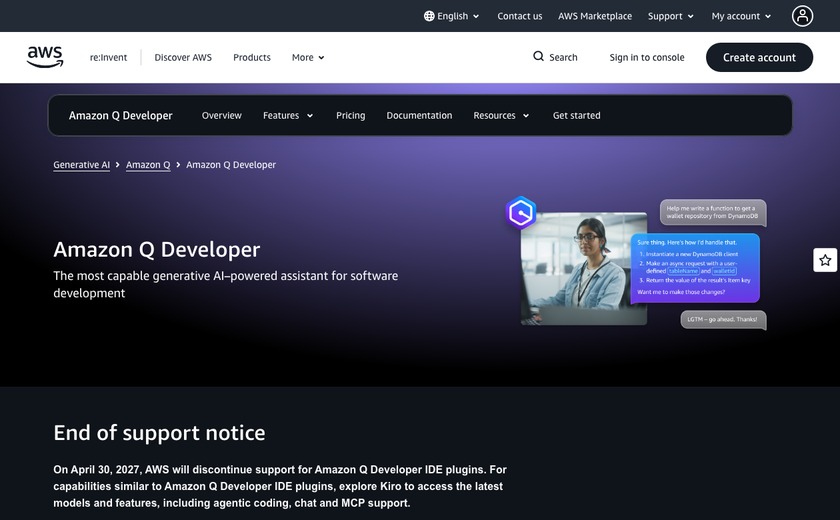Open the Products menu
Image resolution: width=840 pixels, height=520 pixels.
pos(252,57)
